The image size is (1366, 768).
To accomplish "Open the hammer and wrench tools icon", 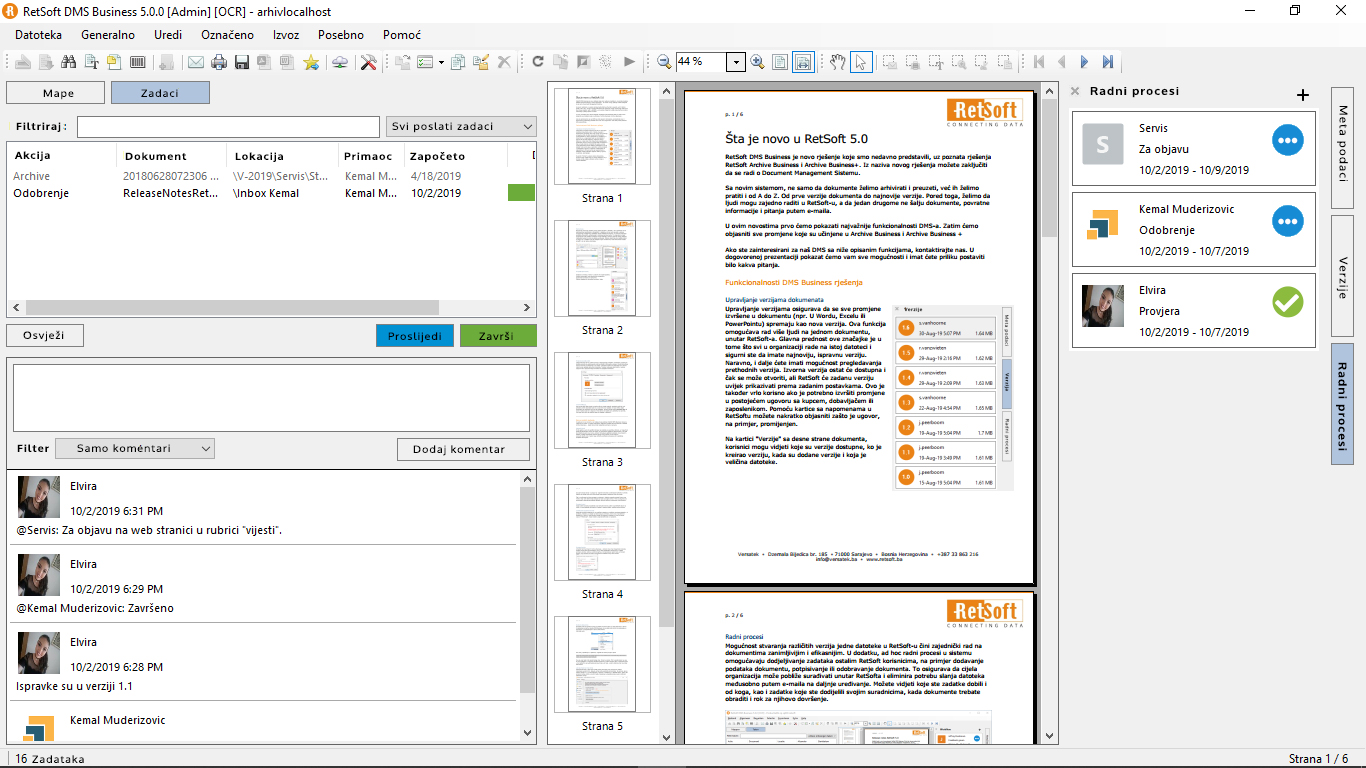I will pyautogui.click(x=368, y=62).
